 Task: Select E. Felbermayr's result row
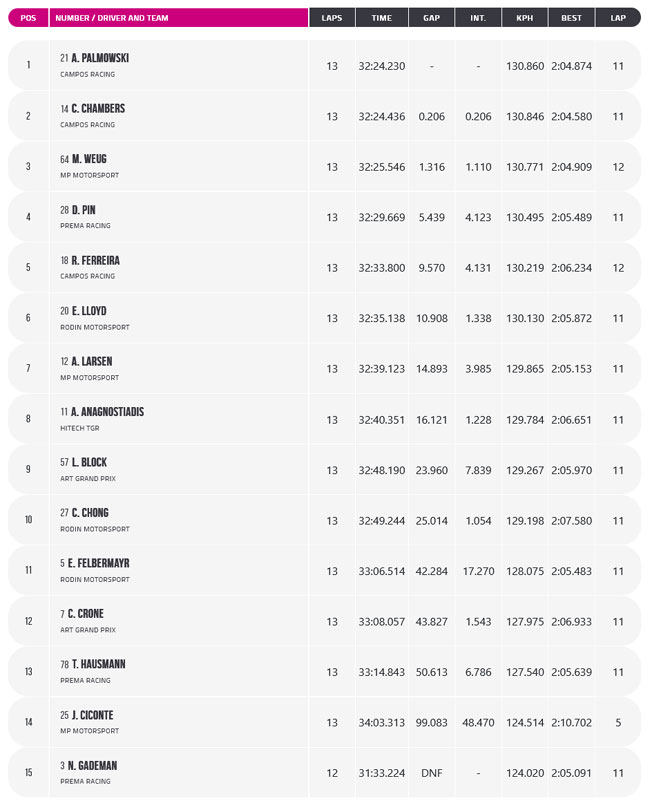click(324, 571)
